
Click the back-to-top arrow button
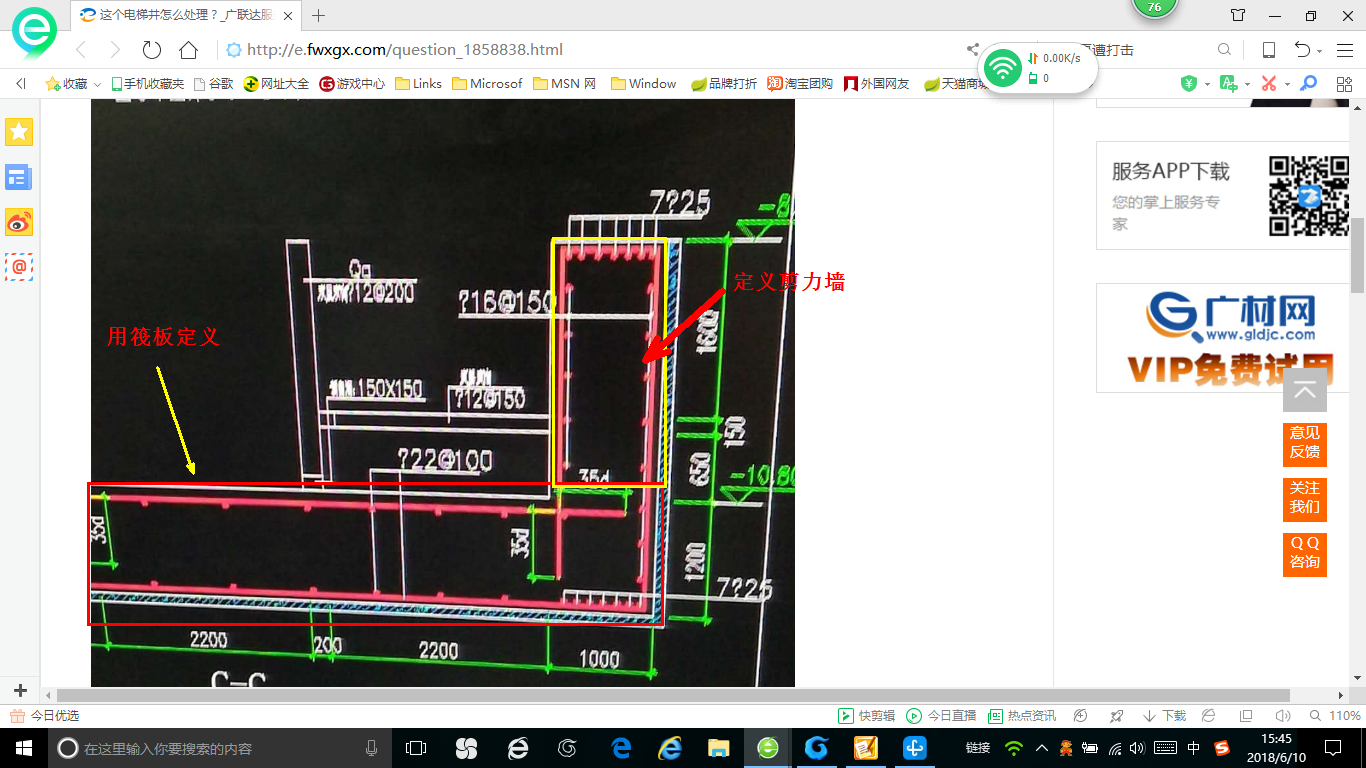pos(1305,390)
